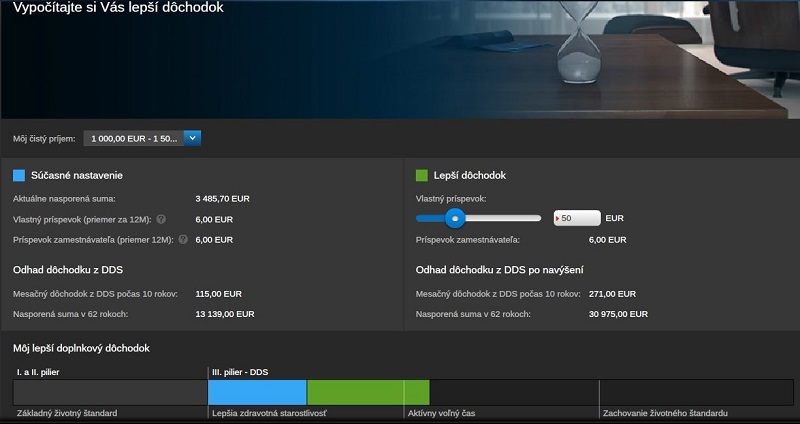Click the '115,00 EUR' monthly pension value

click(218, 294)
